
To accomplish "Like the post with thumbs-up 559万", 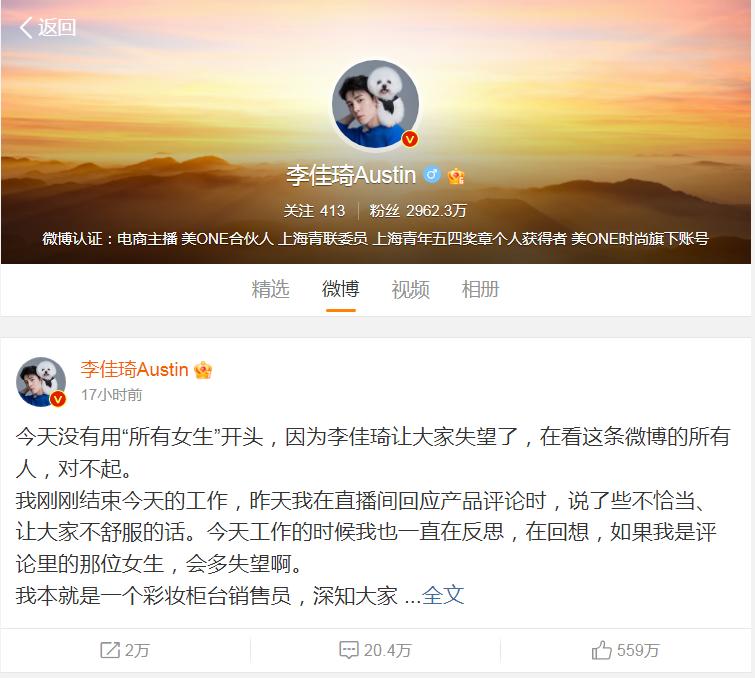I will point(625,650).
